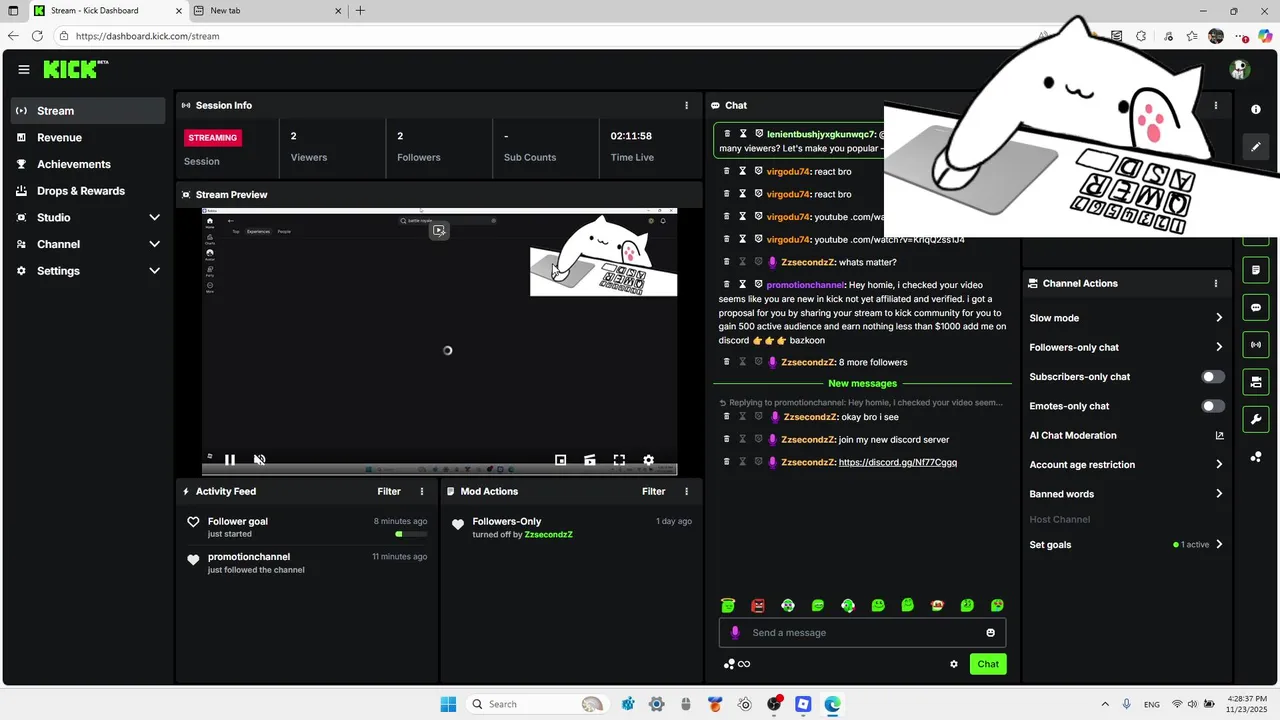The image size is (1280, 720).
Task: Open Channel Actions kebab menu
Action: click(x=1216, y=284)
